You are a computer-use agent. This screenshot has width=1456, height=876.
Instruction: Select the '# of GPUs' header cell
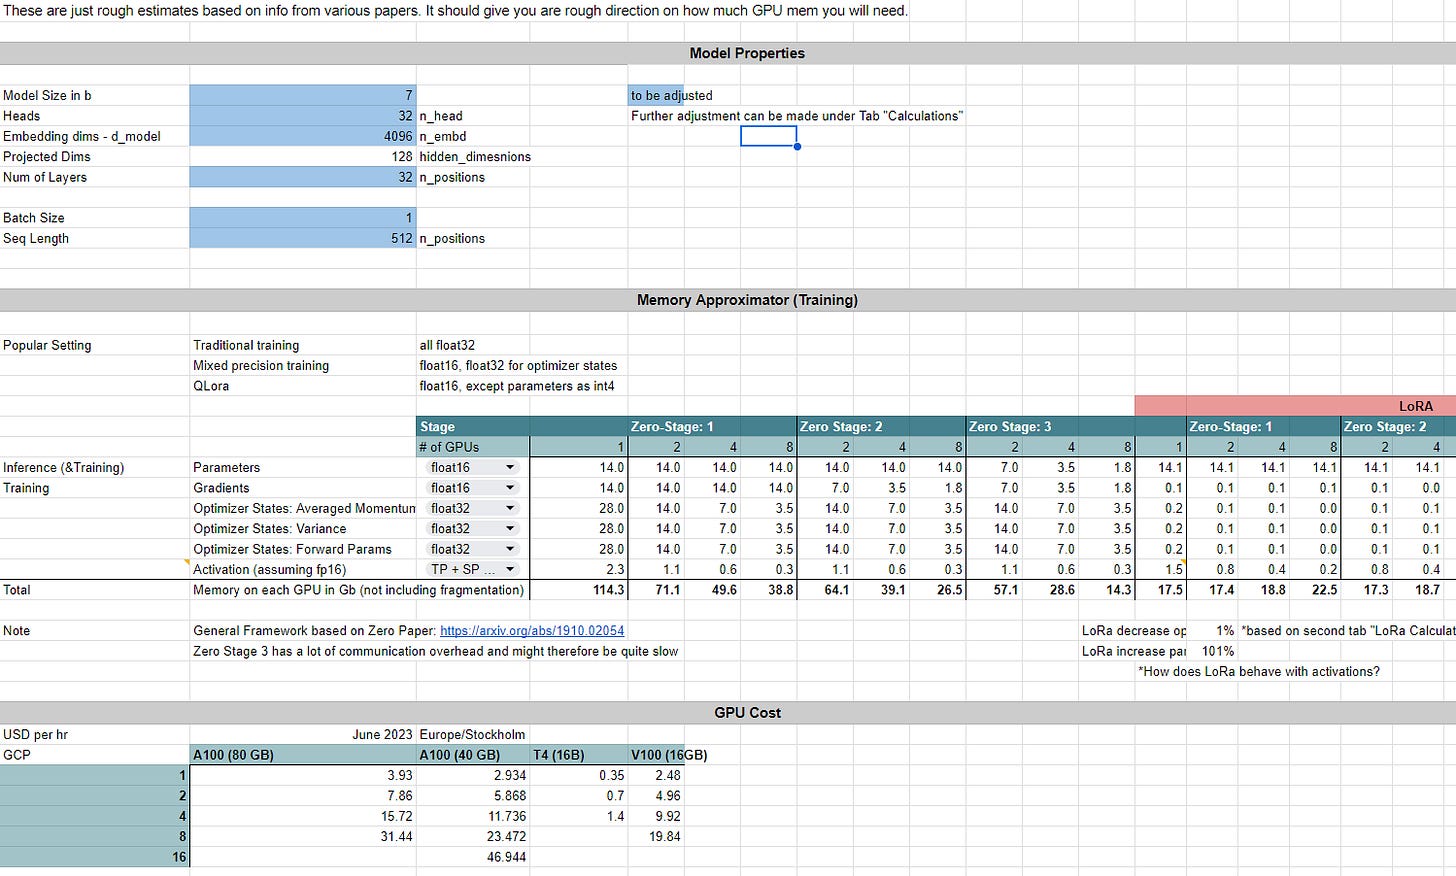click(473, 447)
